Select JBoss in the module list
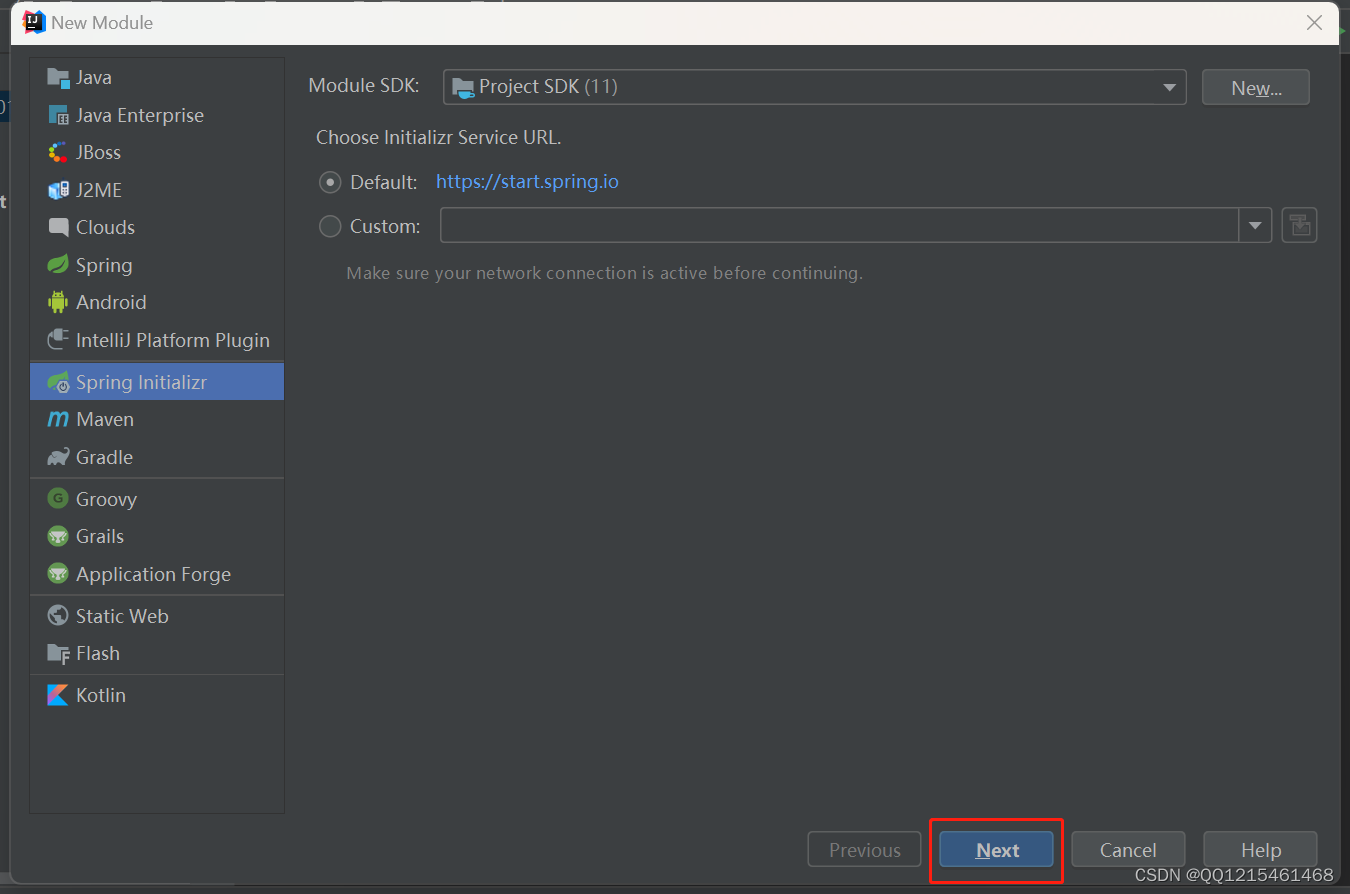Viewport: 1350px width, 894px height. tap(157, 152)
